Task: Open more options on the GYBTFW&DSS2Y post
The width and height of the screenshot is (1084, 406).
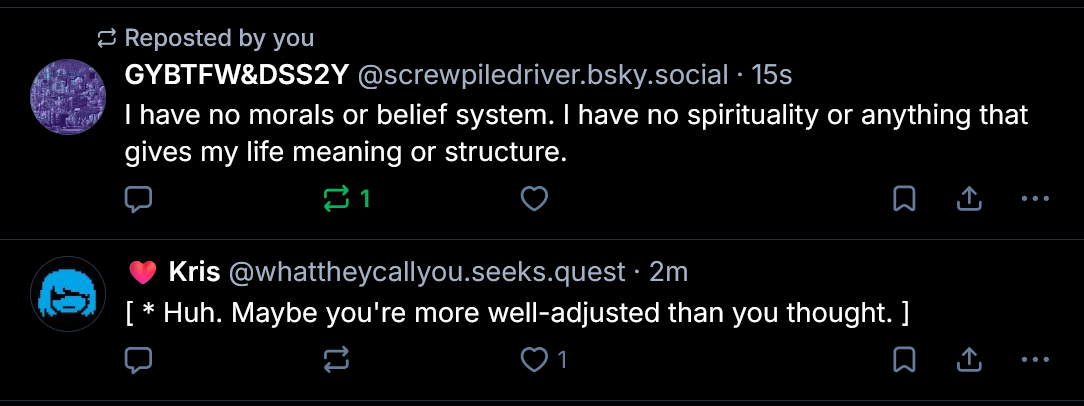Action: point(1034,199)
